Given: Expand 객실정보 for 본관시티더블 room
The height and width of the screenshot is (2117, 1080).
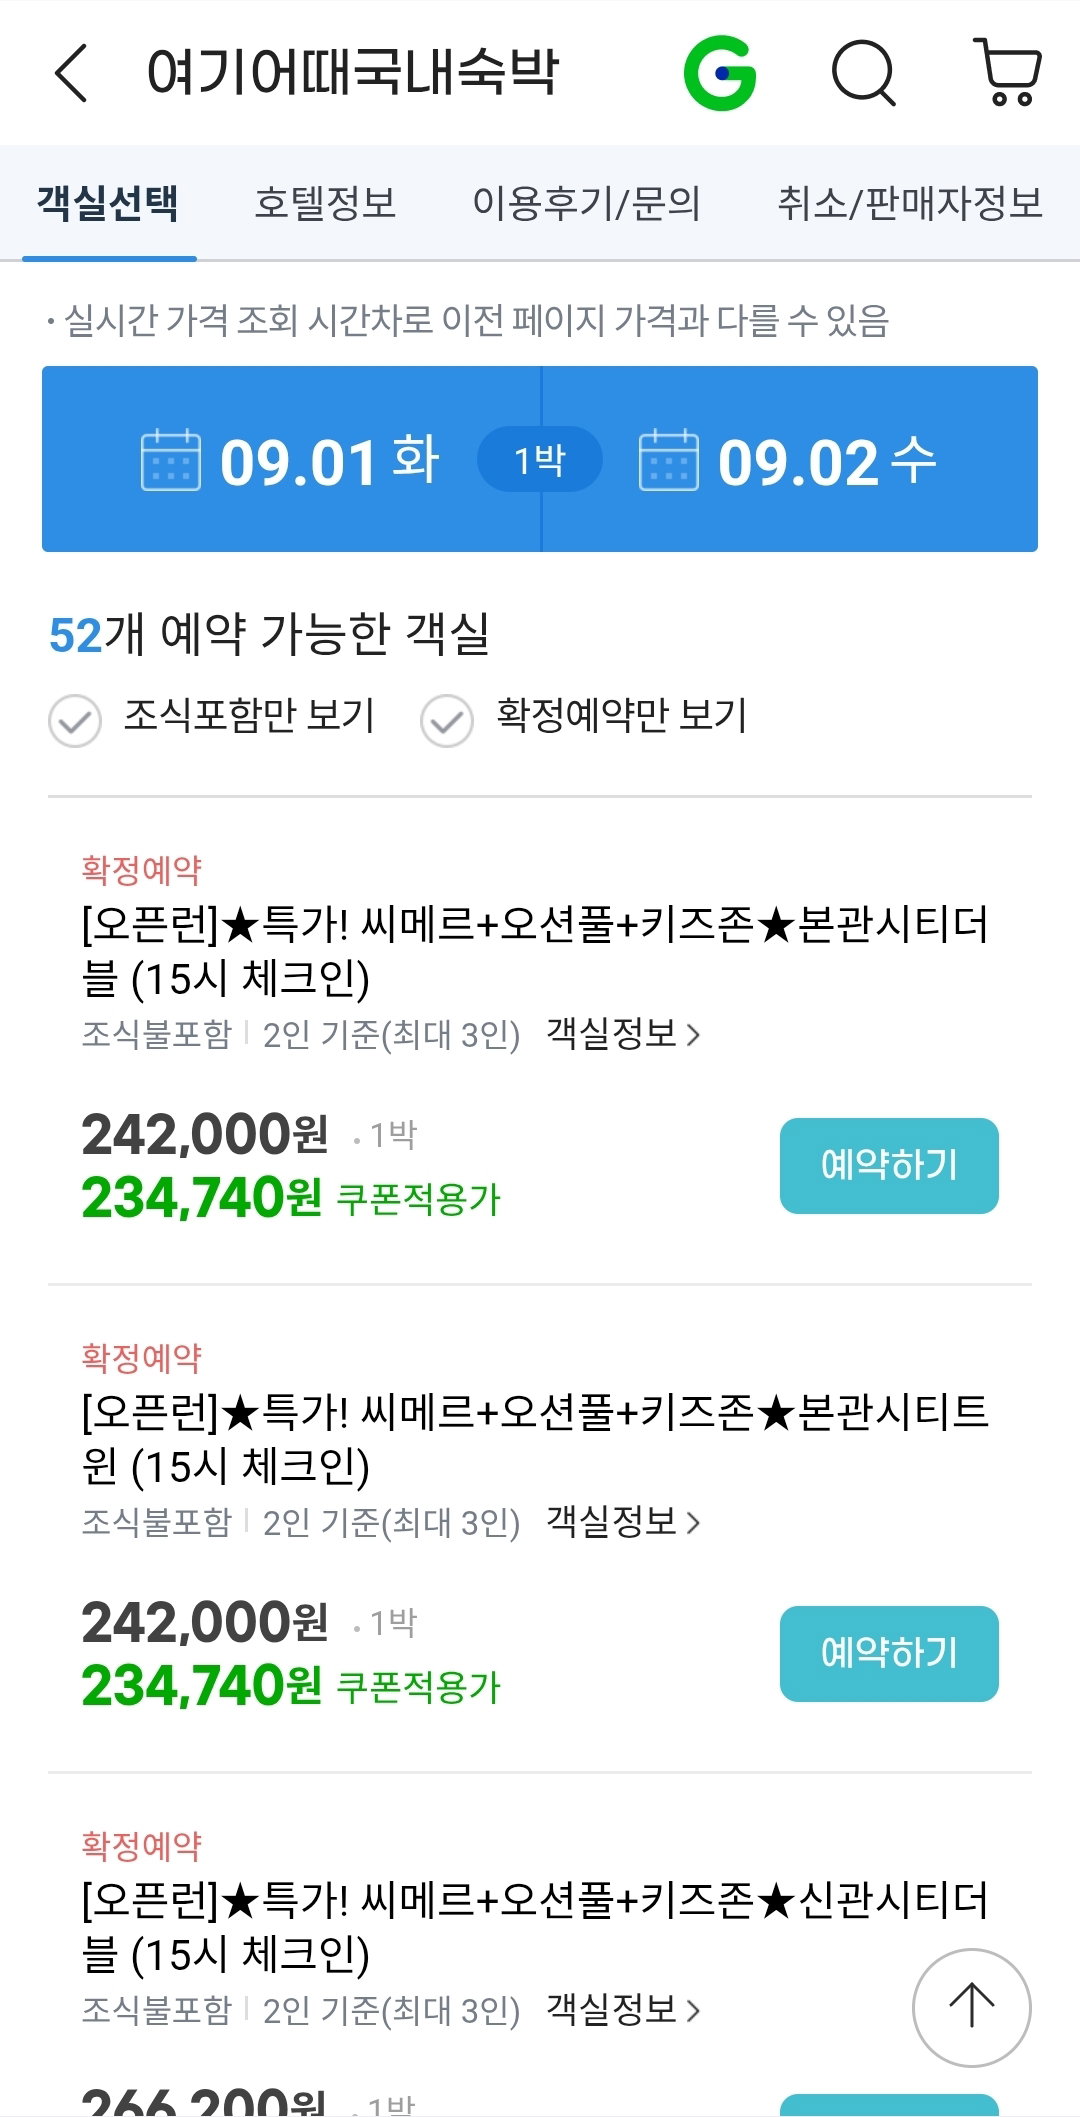Looking at the screenshot, I should 623,1033.
